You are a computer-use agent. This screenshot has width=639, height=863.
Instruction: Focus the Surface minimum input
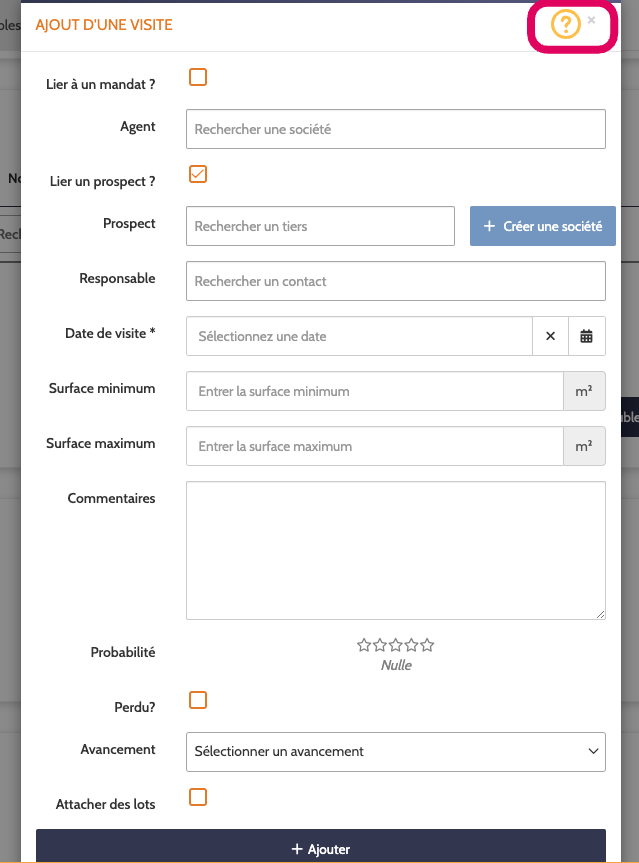[374, 391]
